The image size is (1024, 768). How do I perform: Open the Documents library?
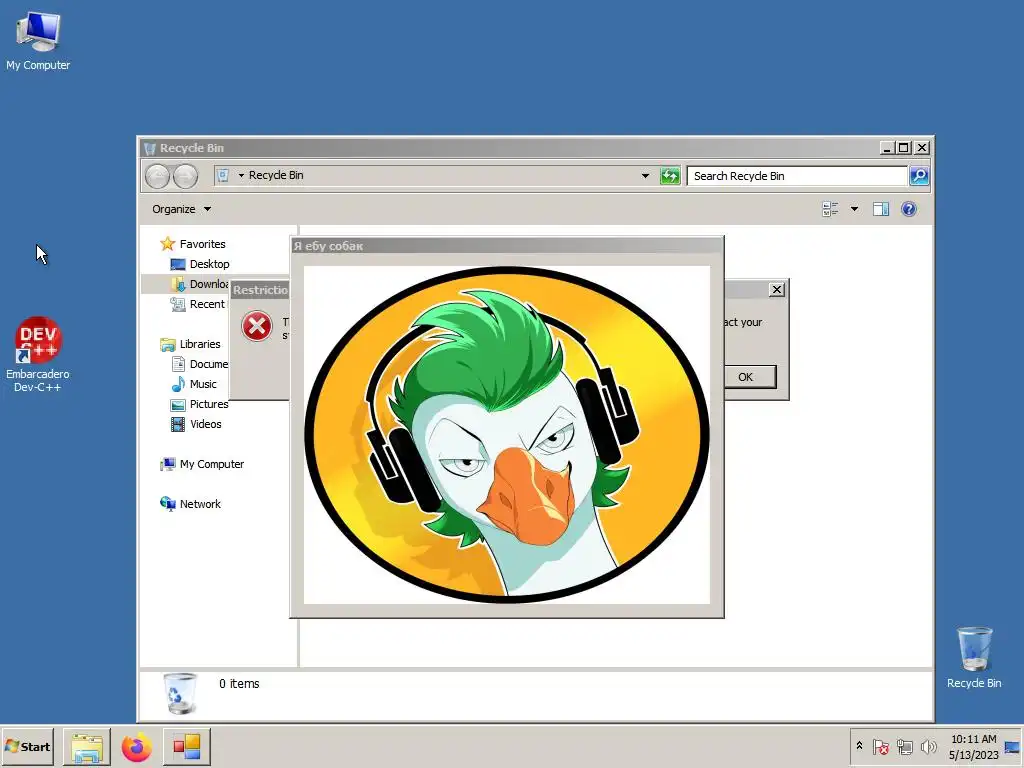point(200,364)
